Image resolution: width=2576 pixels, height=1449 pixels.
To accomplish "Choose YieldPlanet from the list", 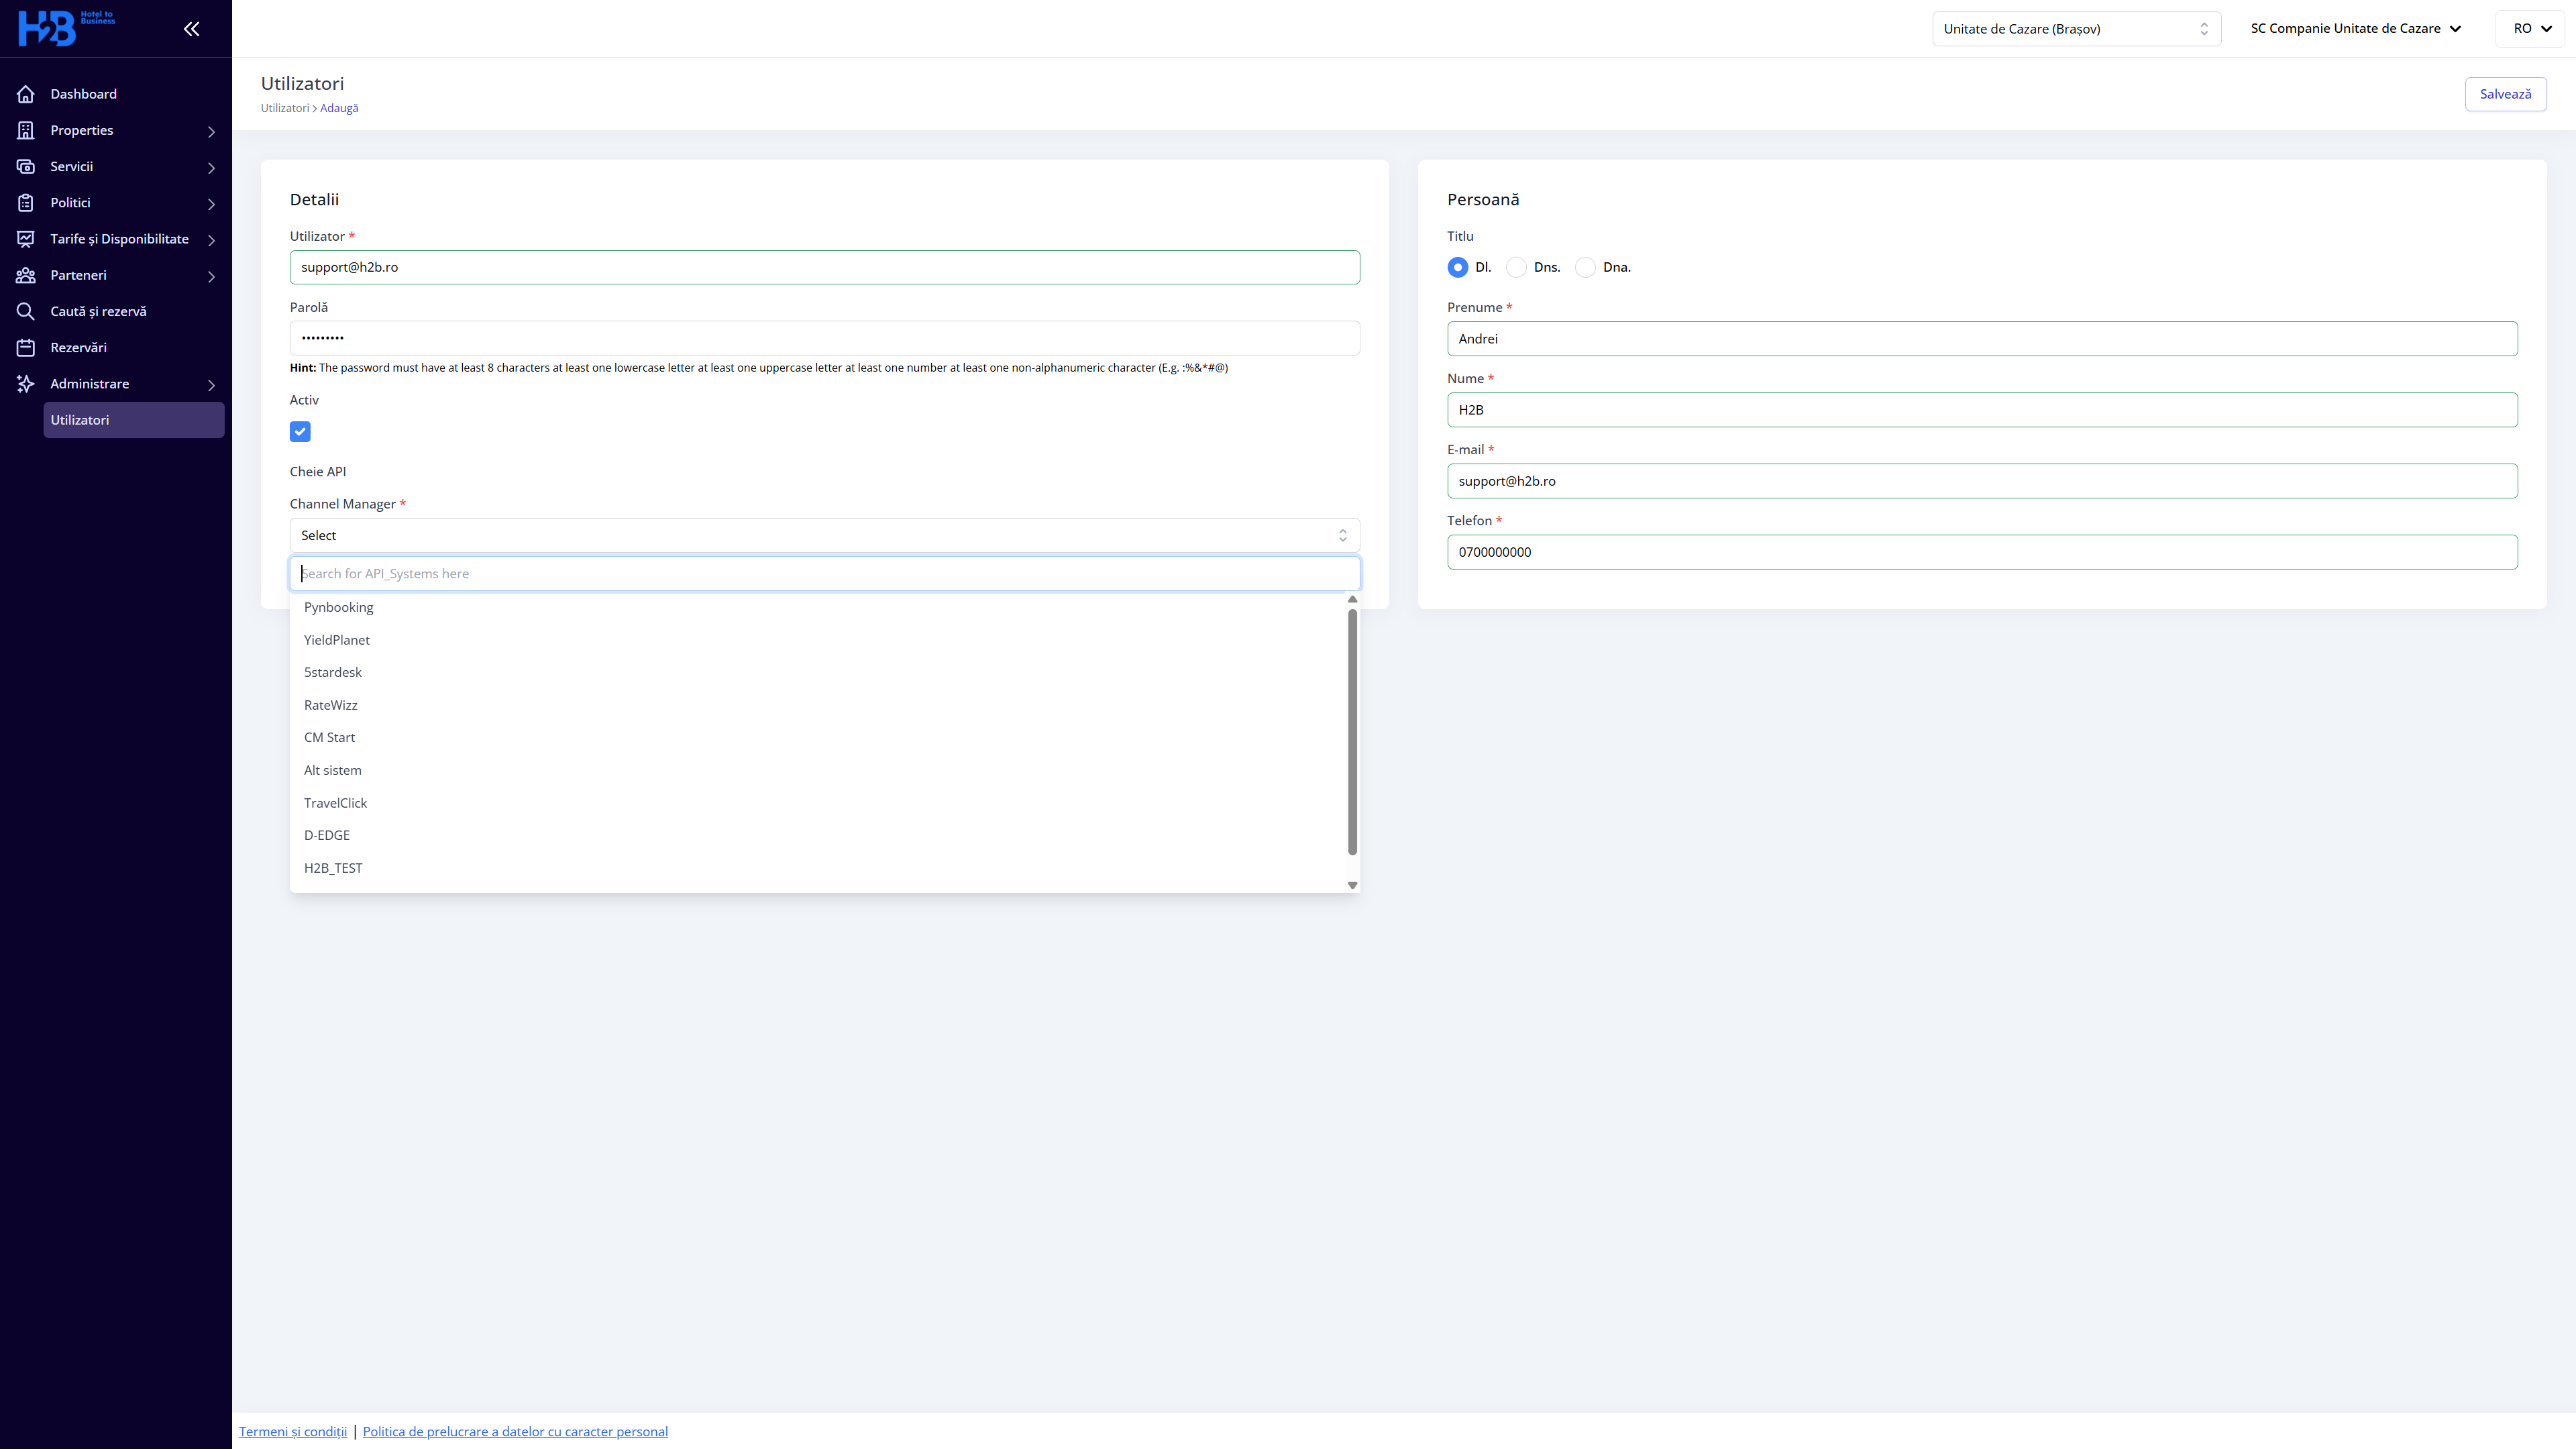I will tap(818, 640).
